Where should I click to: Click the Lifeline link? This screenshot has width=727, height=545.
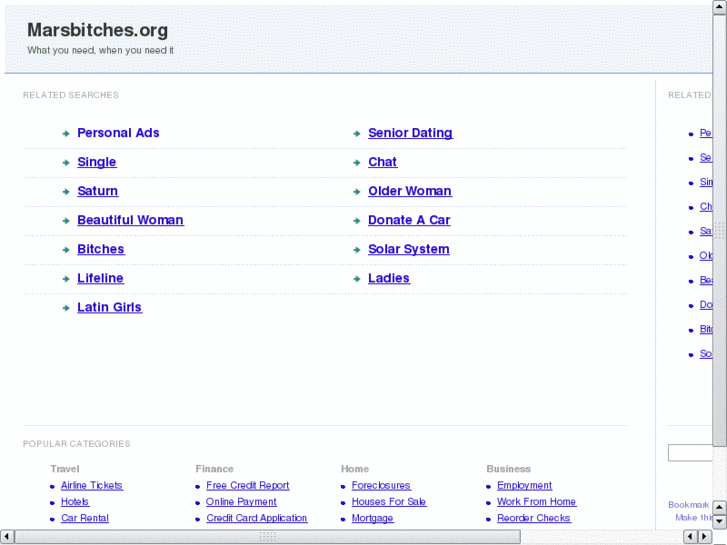pos(100,278)
